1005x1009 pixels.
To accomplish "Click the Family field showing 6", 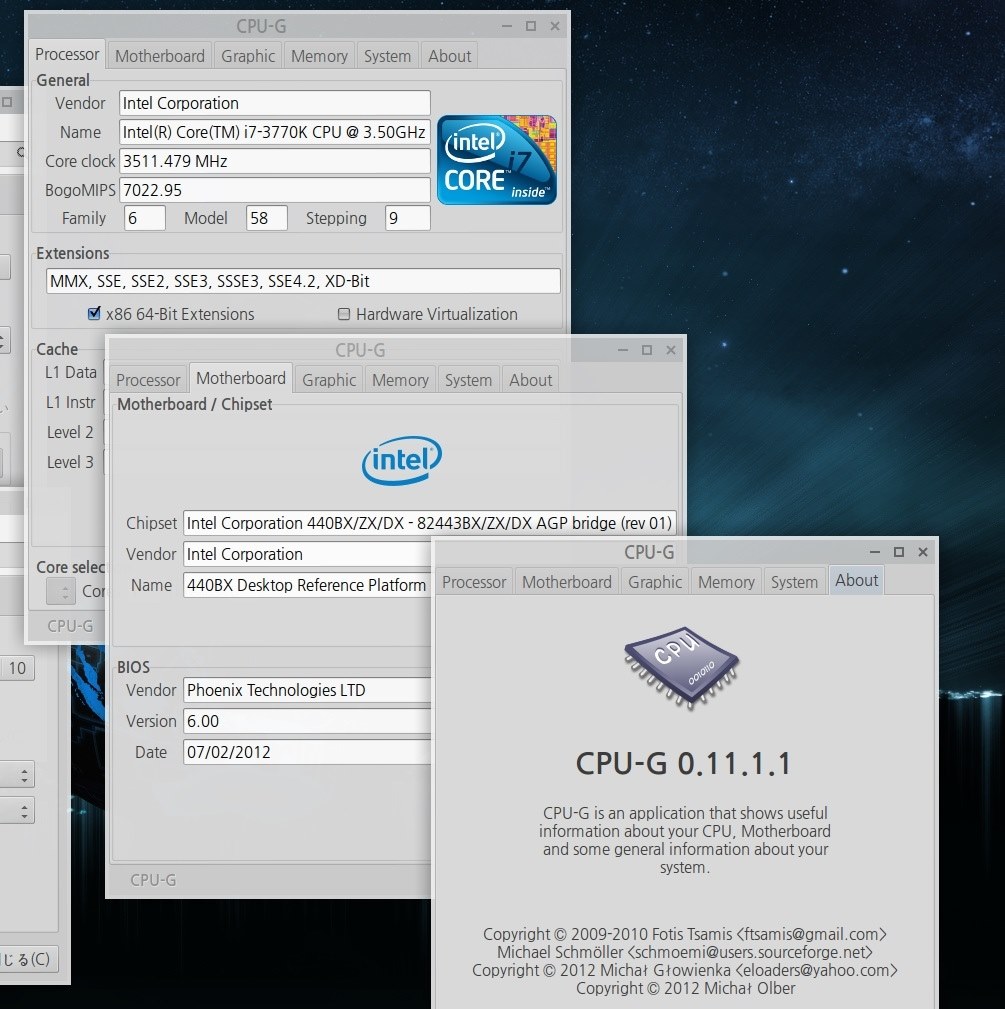I will point(145,218).
